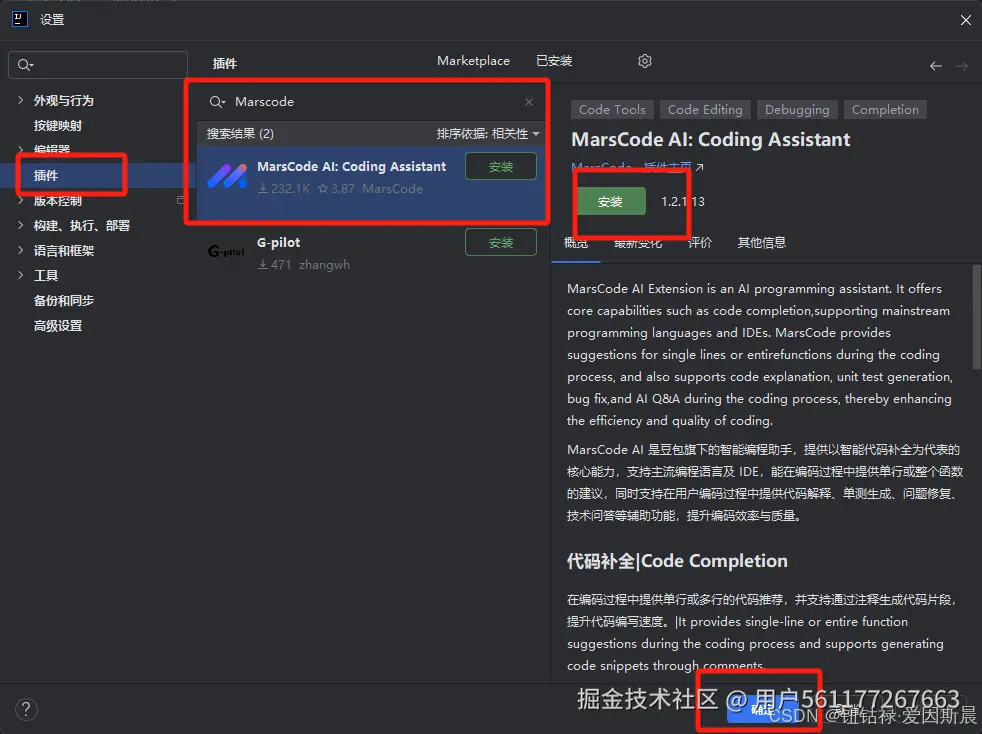982x734 pixels.
Task: Clear the Marscode plugin search text
Action: click(529, 101)
